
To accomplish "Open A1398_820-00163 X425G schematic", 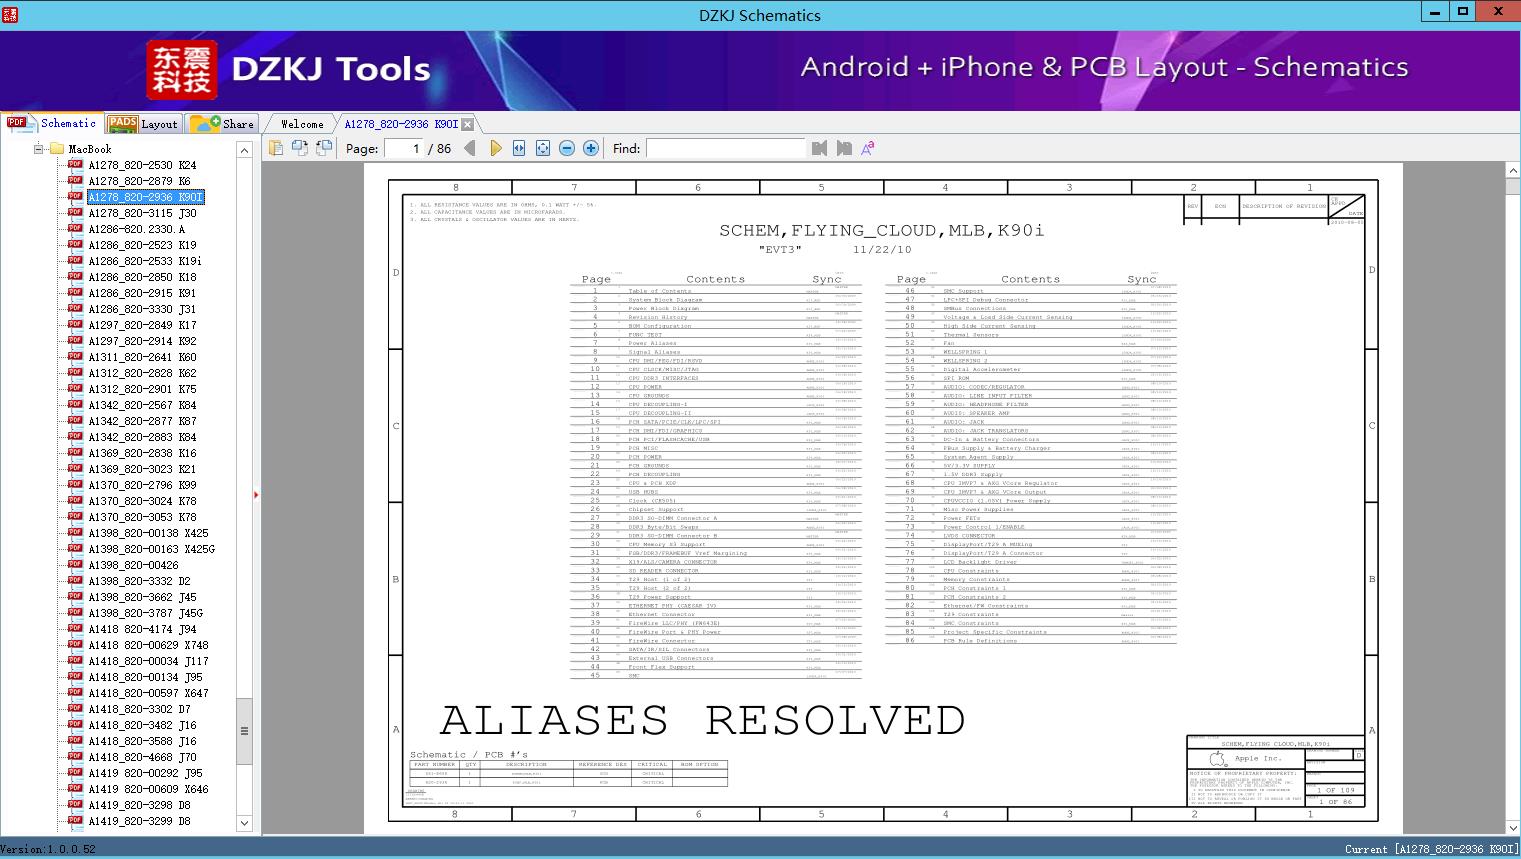I will tap(151, 549).
